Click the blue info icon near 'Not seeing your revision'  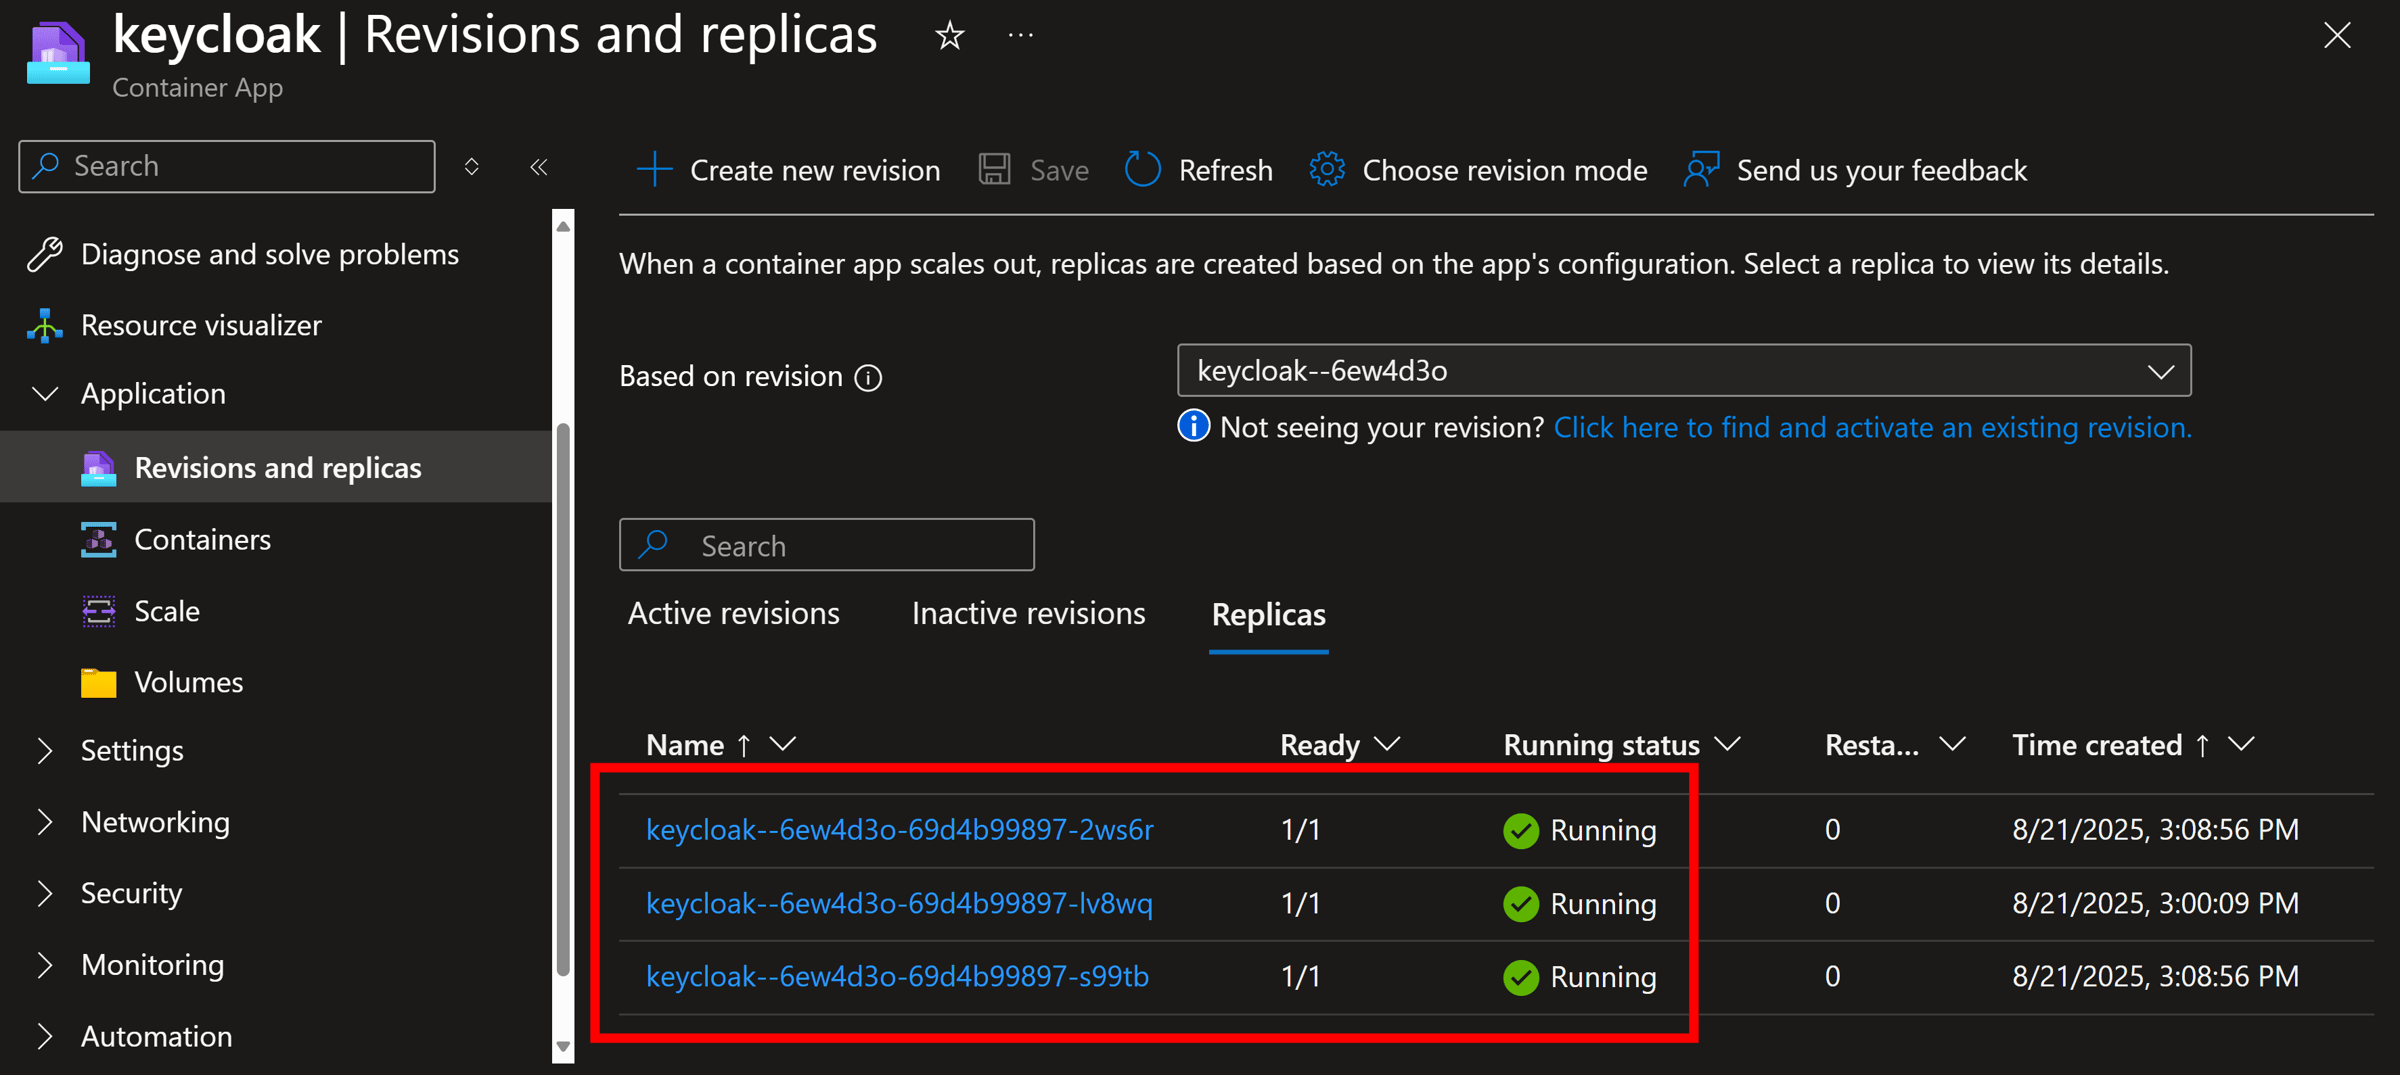(1193, 426)
